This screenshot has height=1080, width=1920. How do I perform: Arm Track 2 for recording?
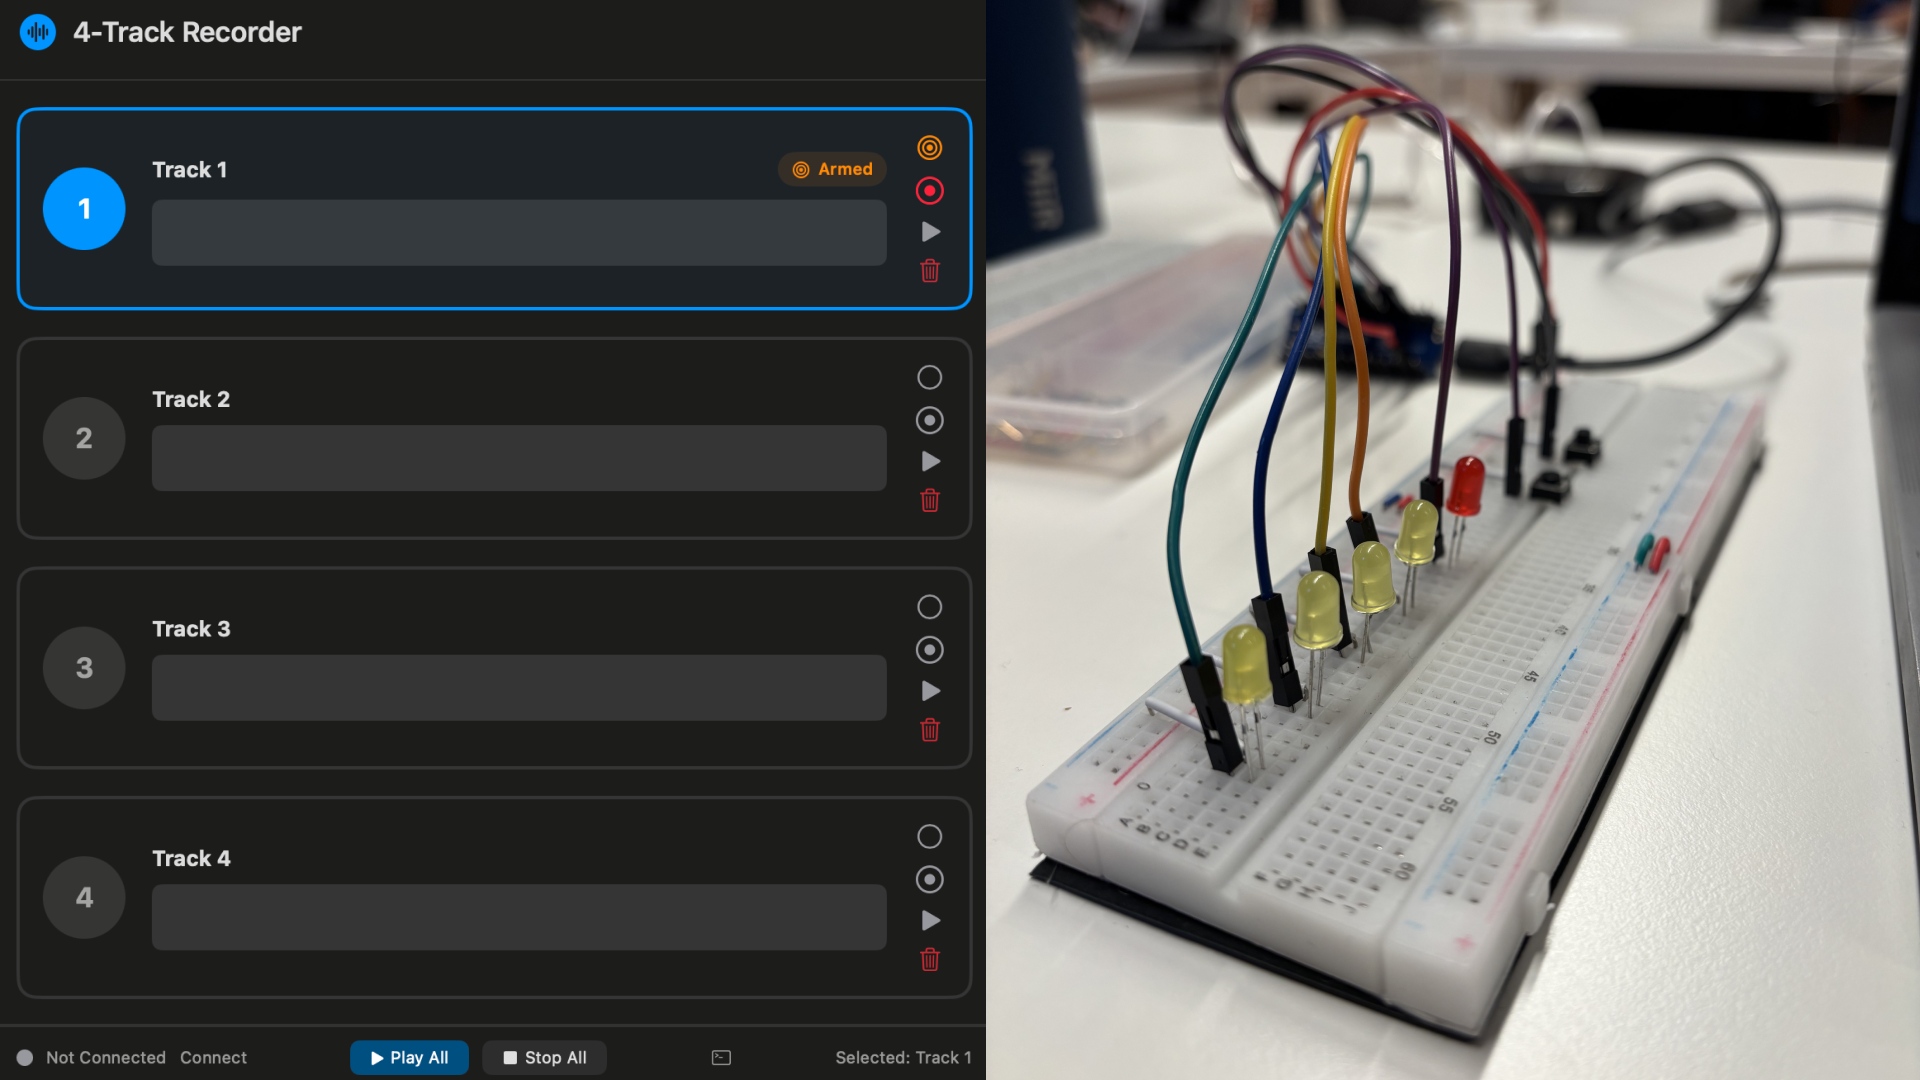(x=929, y=377)
